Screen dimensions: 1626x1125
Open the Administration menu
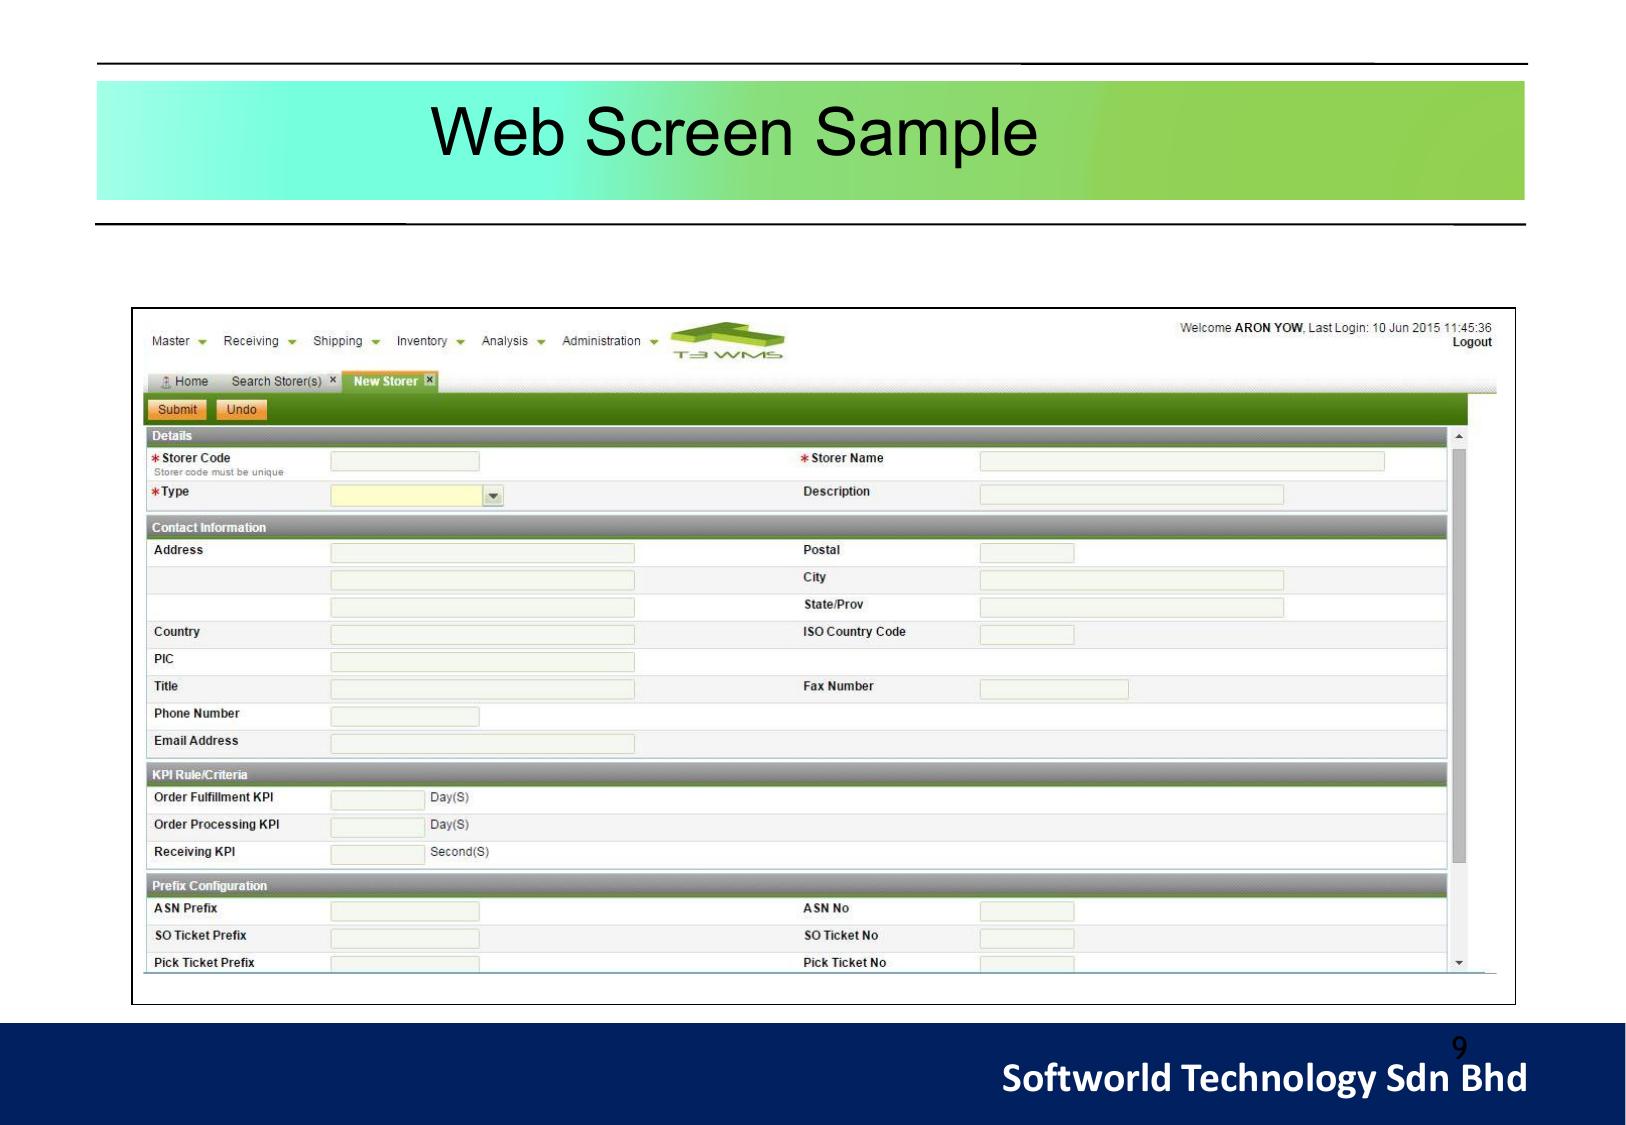pos(610,341)
